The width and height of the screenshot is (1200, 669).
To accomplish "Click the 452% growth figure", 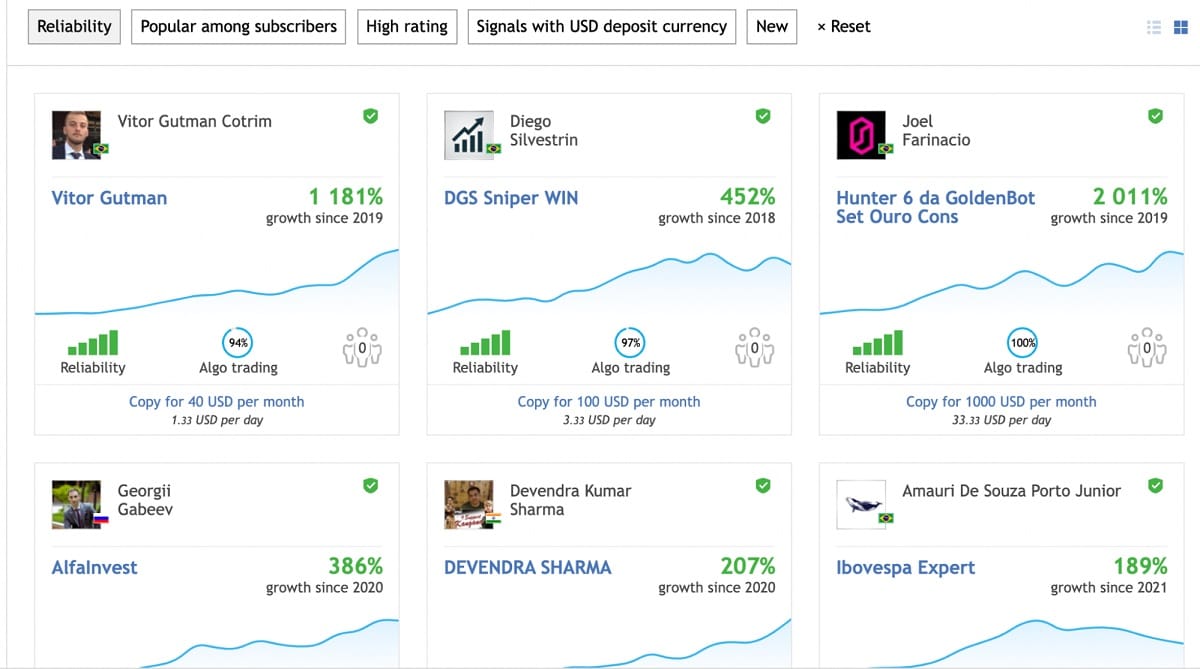I will tap(748, 196).
